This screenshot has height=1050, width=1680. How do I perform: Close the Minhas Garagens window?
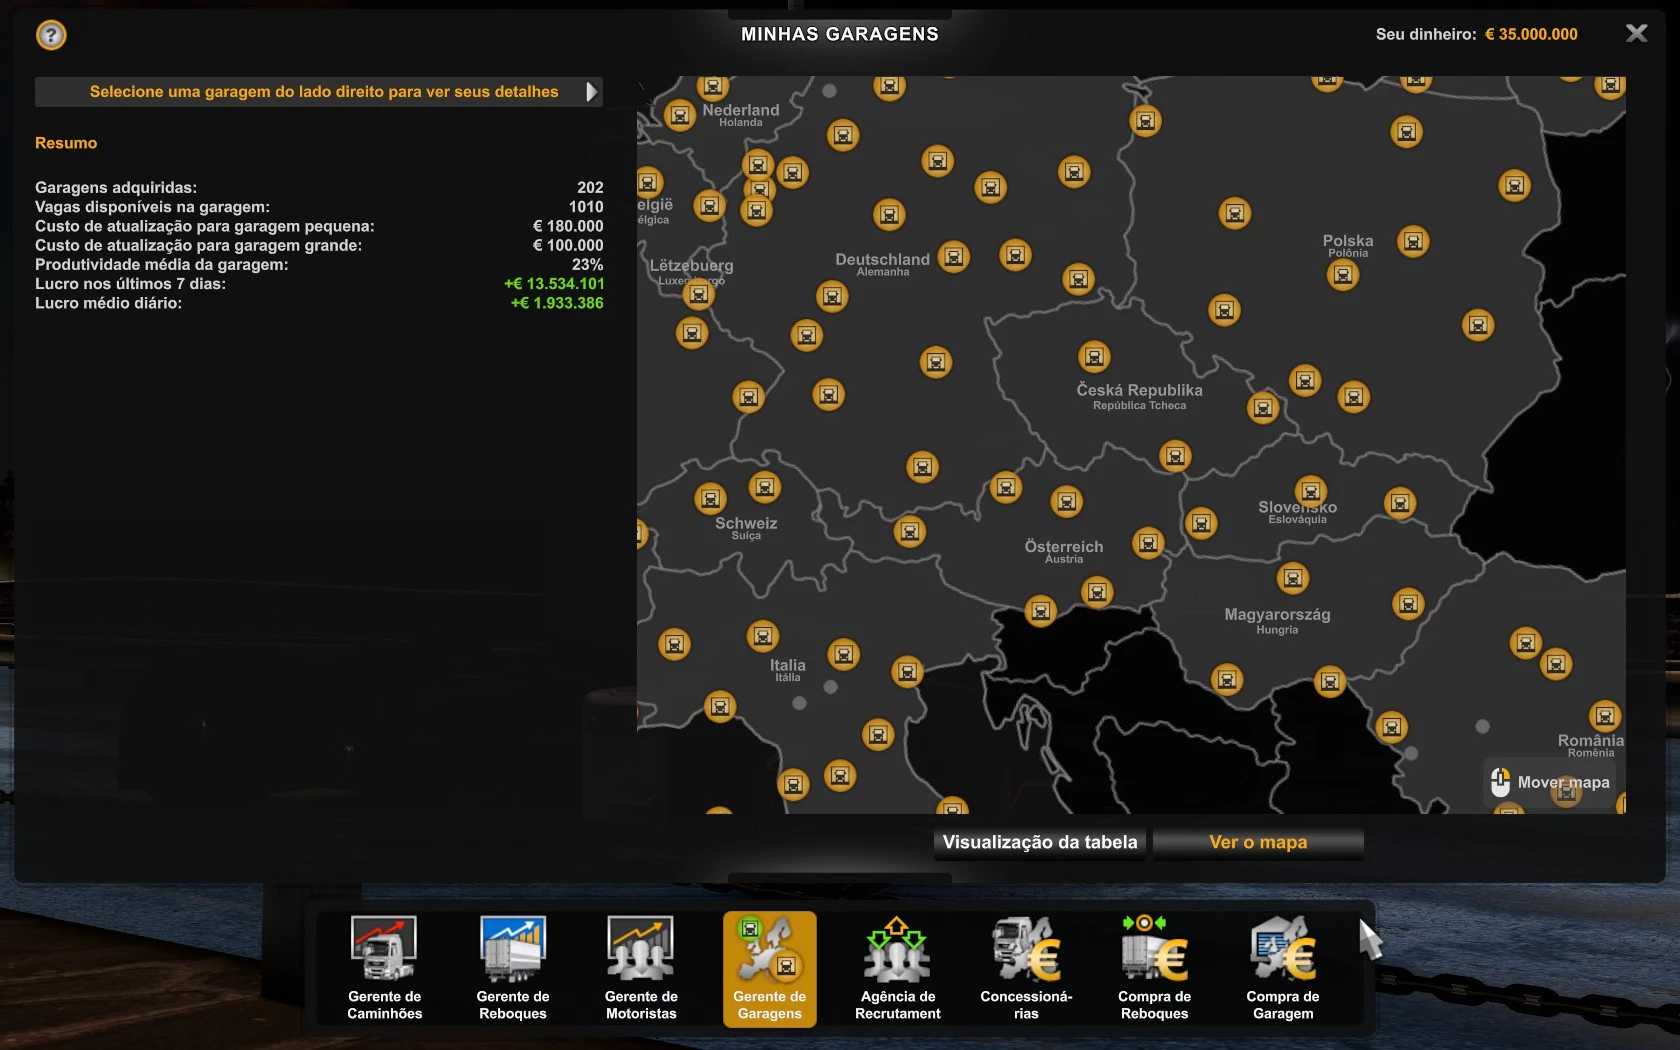(x=1636, y=34)
